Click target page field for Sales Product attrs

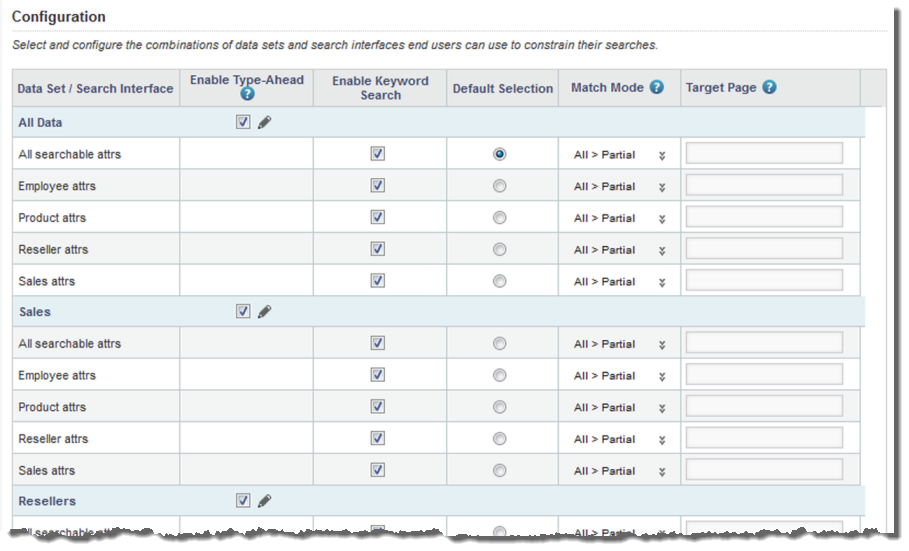[764, 407]
